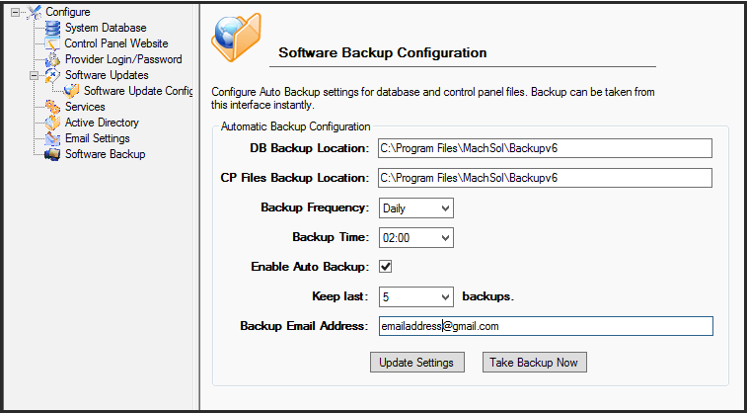Click the Control Panel Website icon
Image resolution: width=747 pixels, height=414 pixels.
53,44
